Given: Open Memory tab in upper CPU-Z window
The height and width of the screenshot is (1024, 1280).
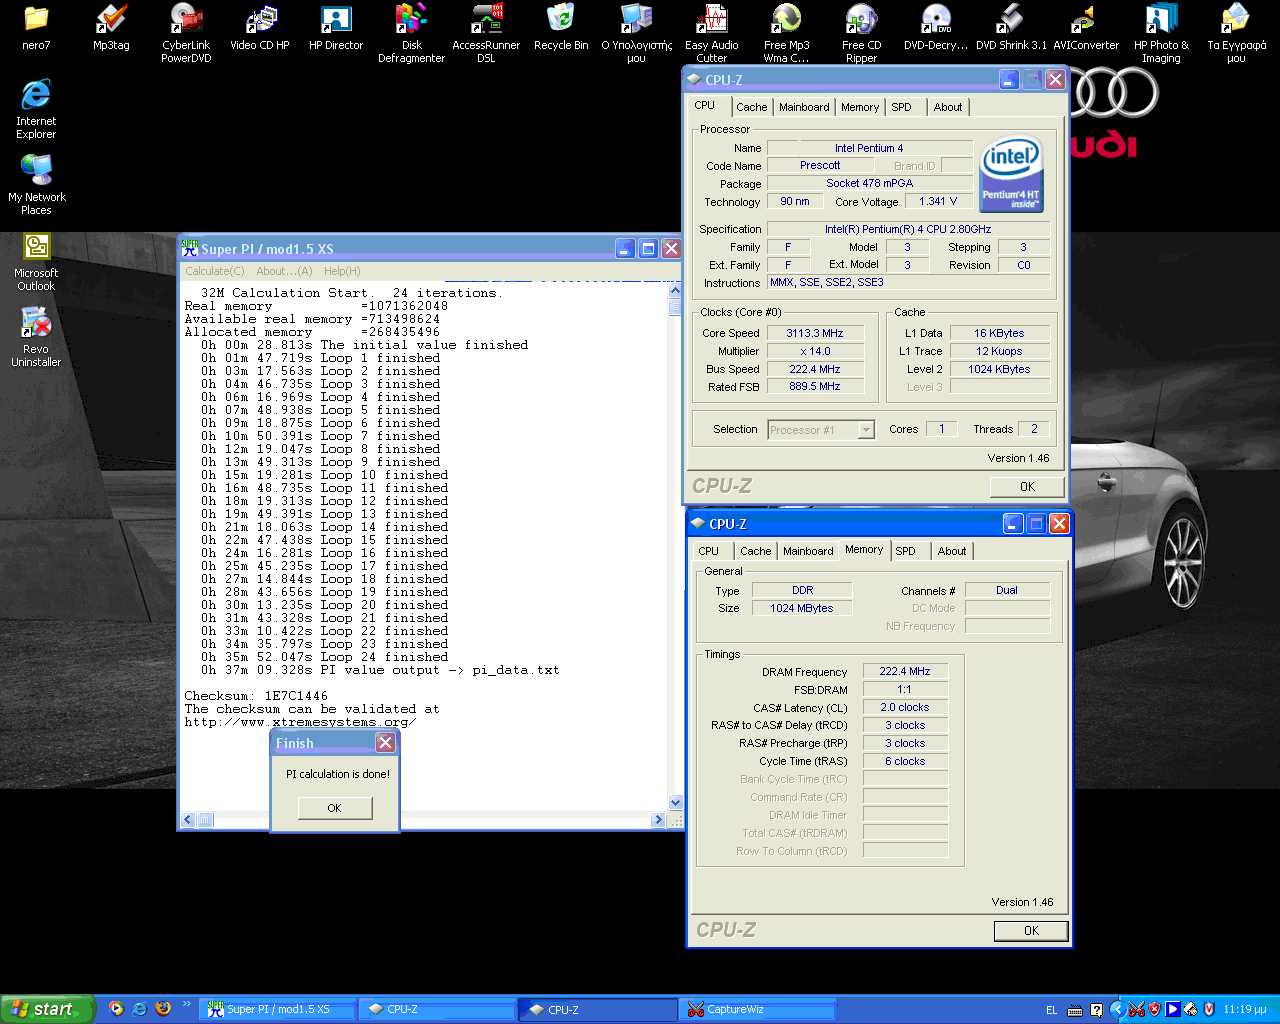Looking at the screenshot, I should coord(860,107).
